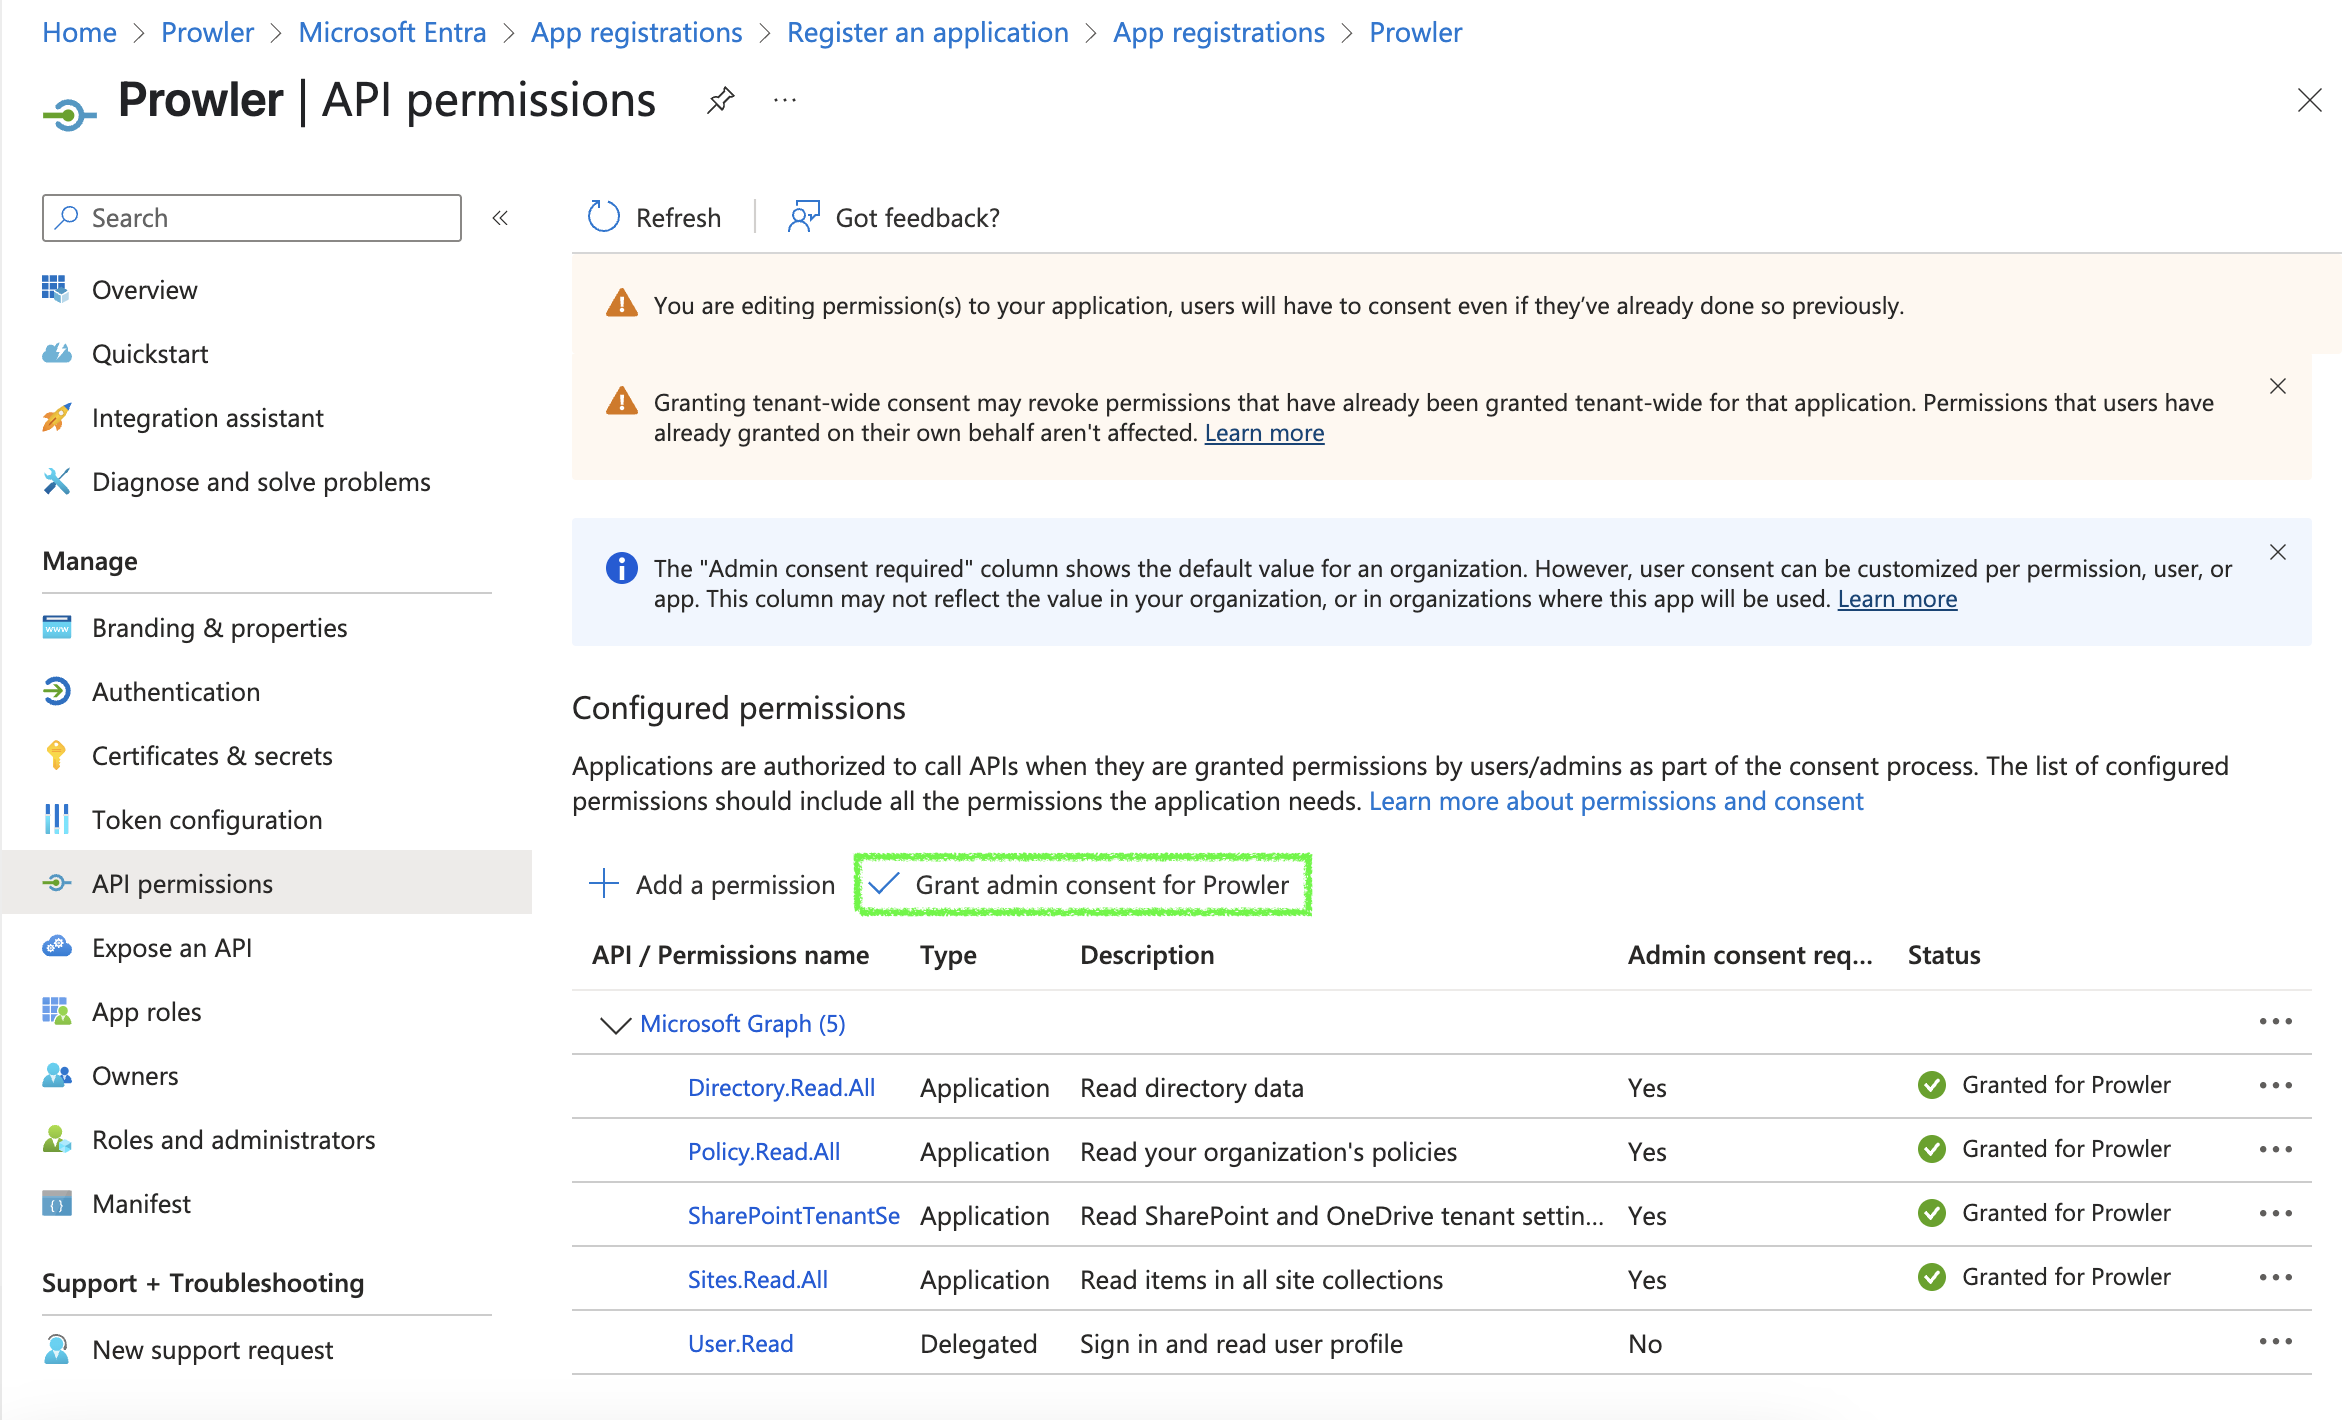
Task: Open Sites.Read.All permission
Action: tap(758, 1280)
